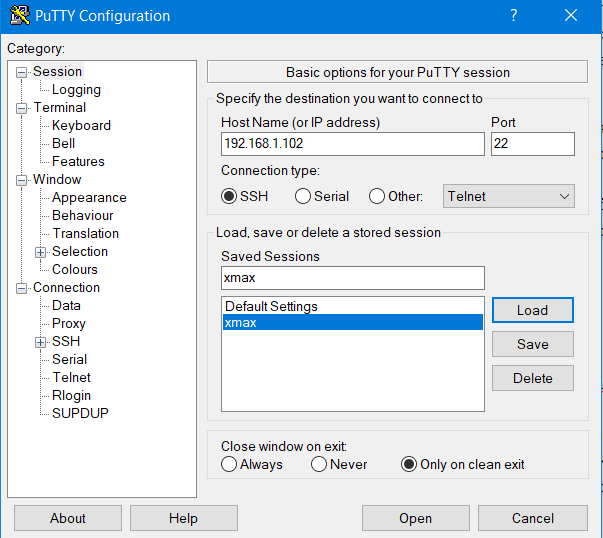
Task: Set close window on exit to Never
Action: point(319,464)
